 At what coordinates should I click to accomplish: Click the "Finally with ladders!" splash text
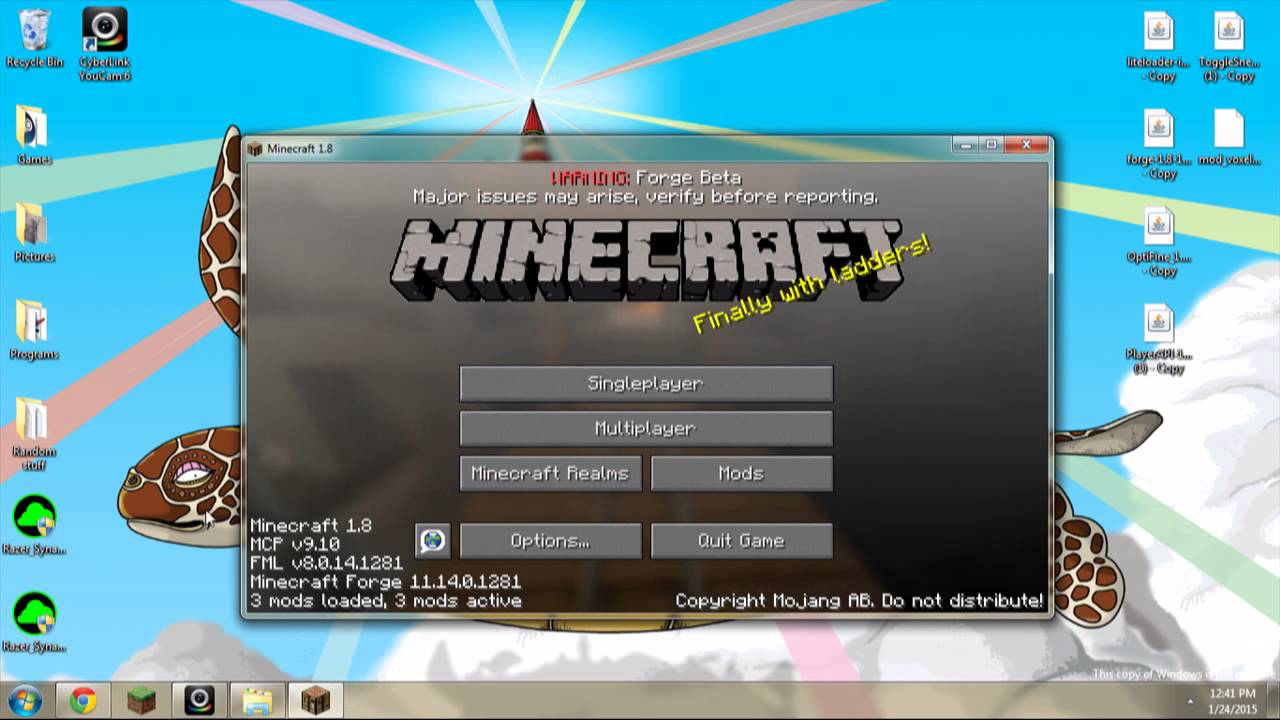click(x=812, y=285)
